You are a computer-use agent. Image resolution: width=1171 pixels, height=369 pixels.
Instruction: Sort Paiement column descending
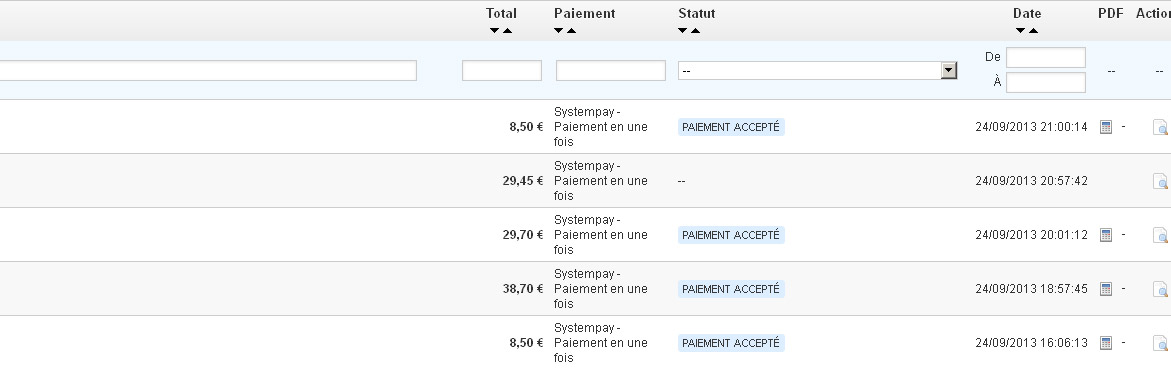[559, 31]
